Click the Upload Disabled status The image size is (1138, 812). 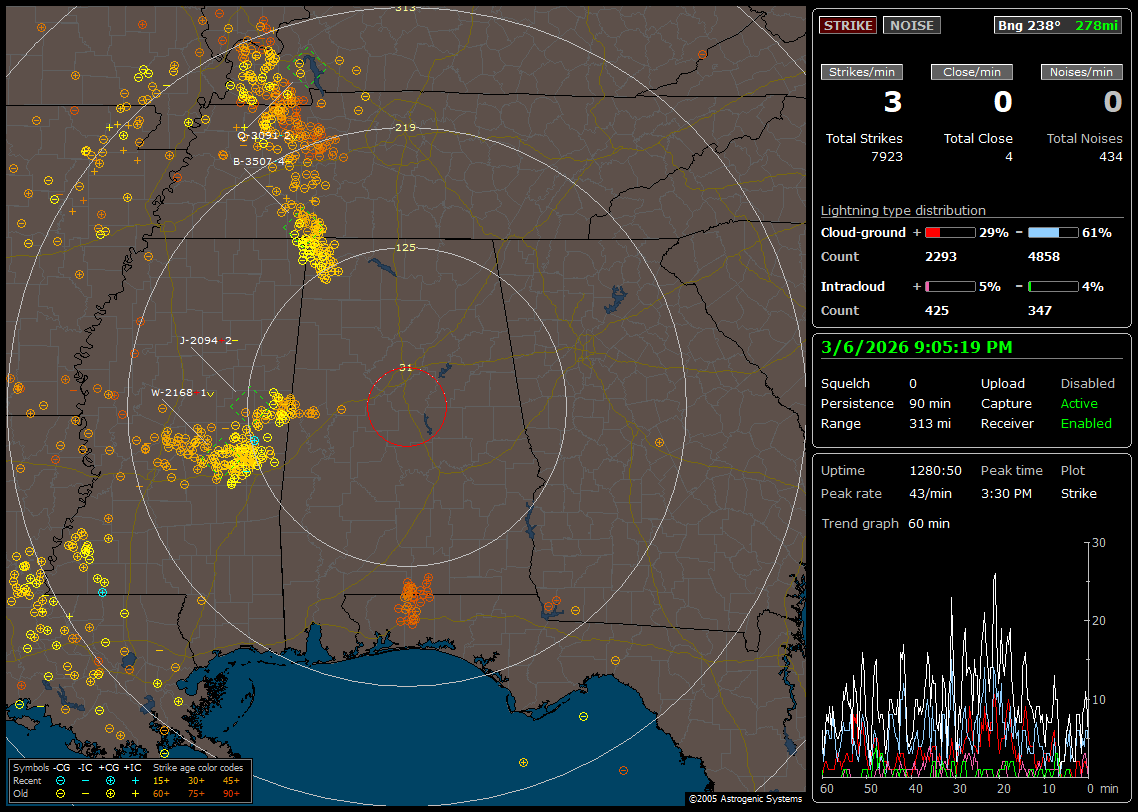[x=1087, y=384]
